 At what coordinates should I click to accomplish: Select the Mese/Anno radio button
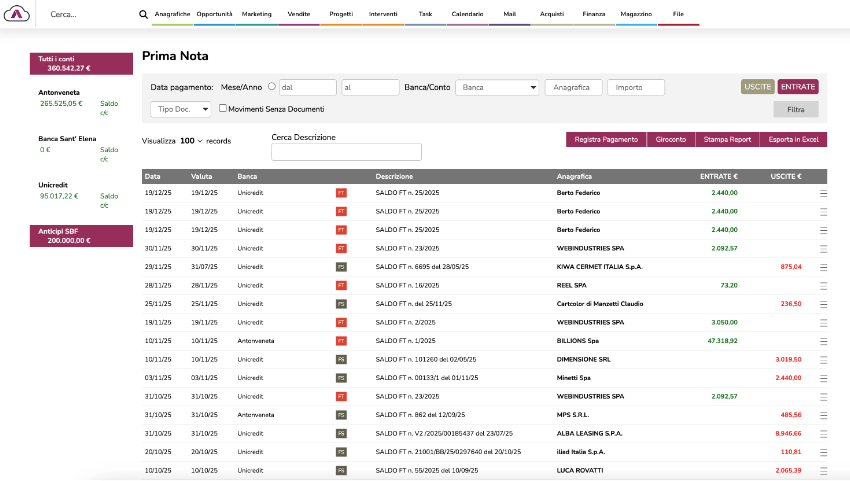point(272,87)
